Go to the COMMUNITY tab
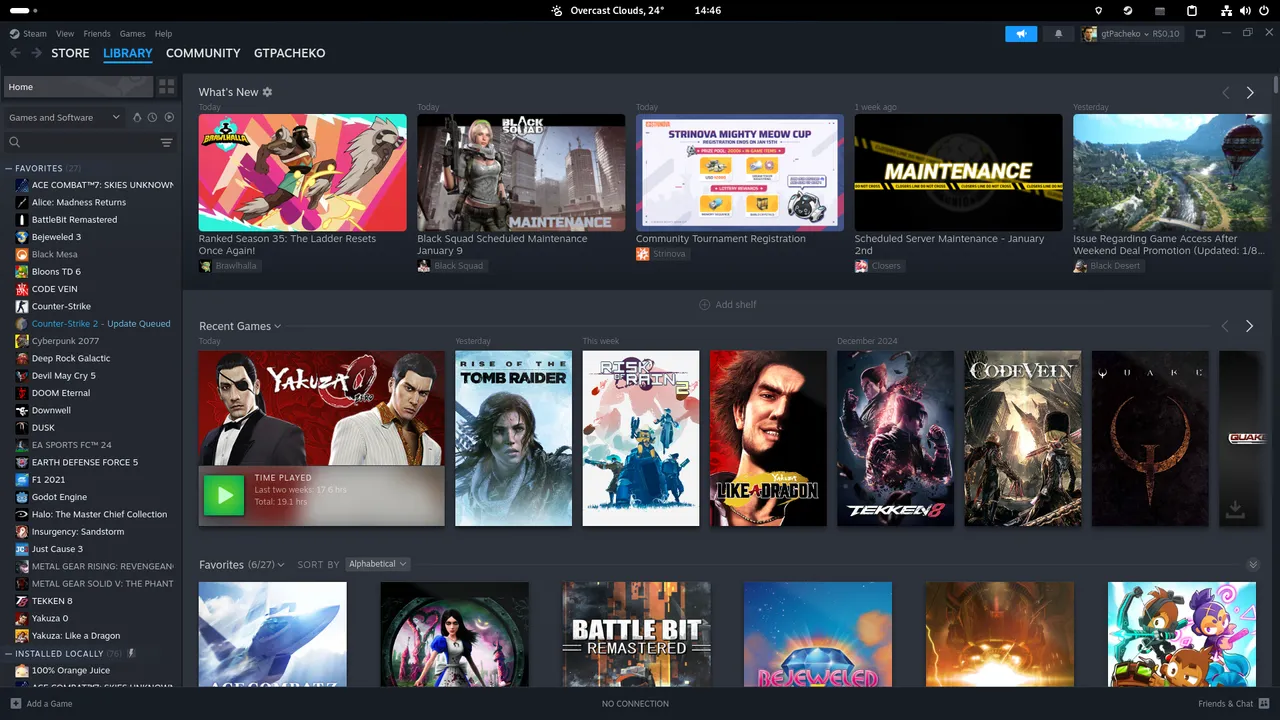 [x=203, y=53]
